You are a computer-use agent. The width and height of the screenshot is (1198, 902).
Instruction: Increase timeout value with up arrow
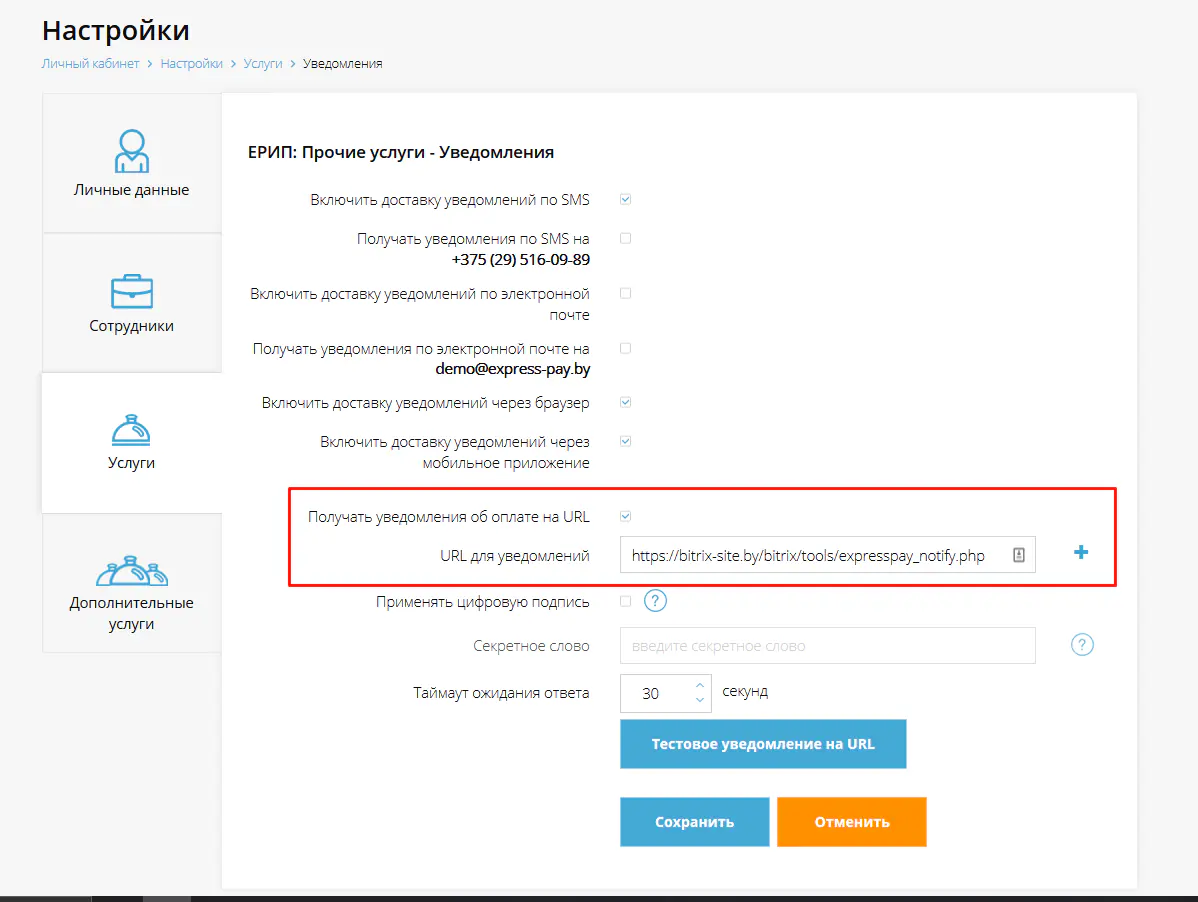coord(700,685)
